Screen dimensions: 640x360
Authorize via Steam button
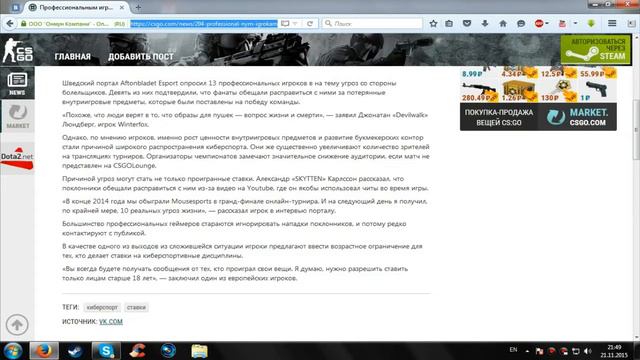(596, 49)
